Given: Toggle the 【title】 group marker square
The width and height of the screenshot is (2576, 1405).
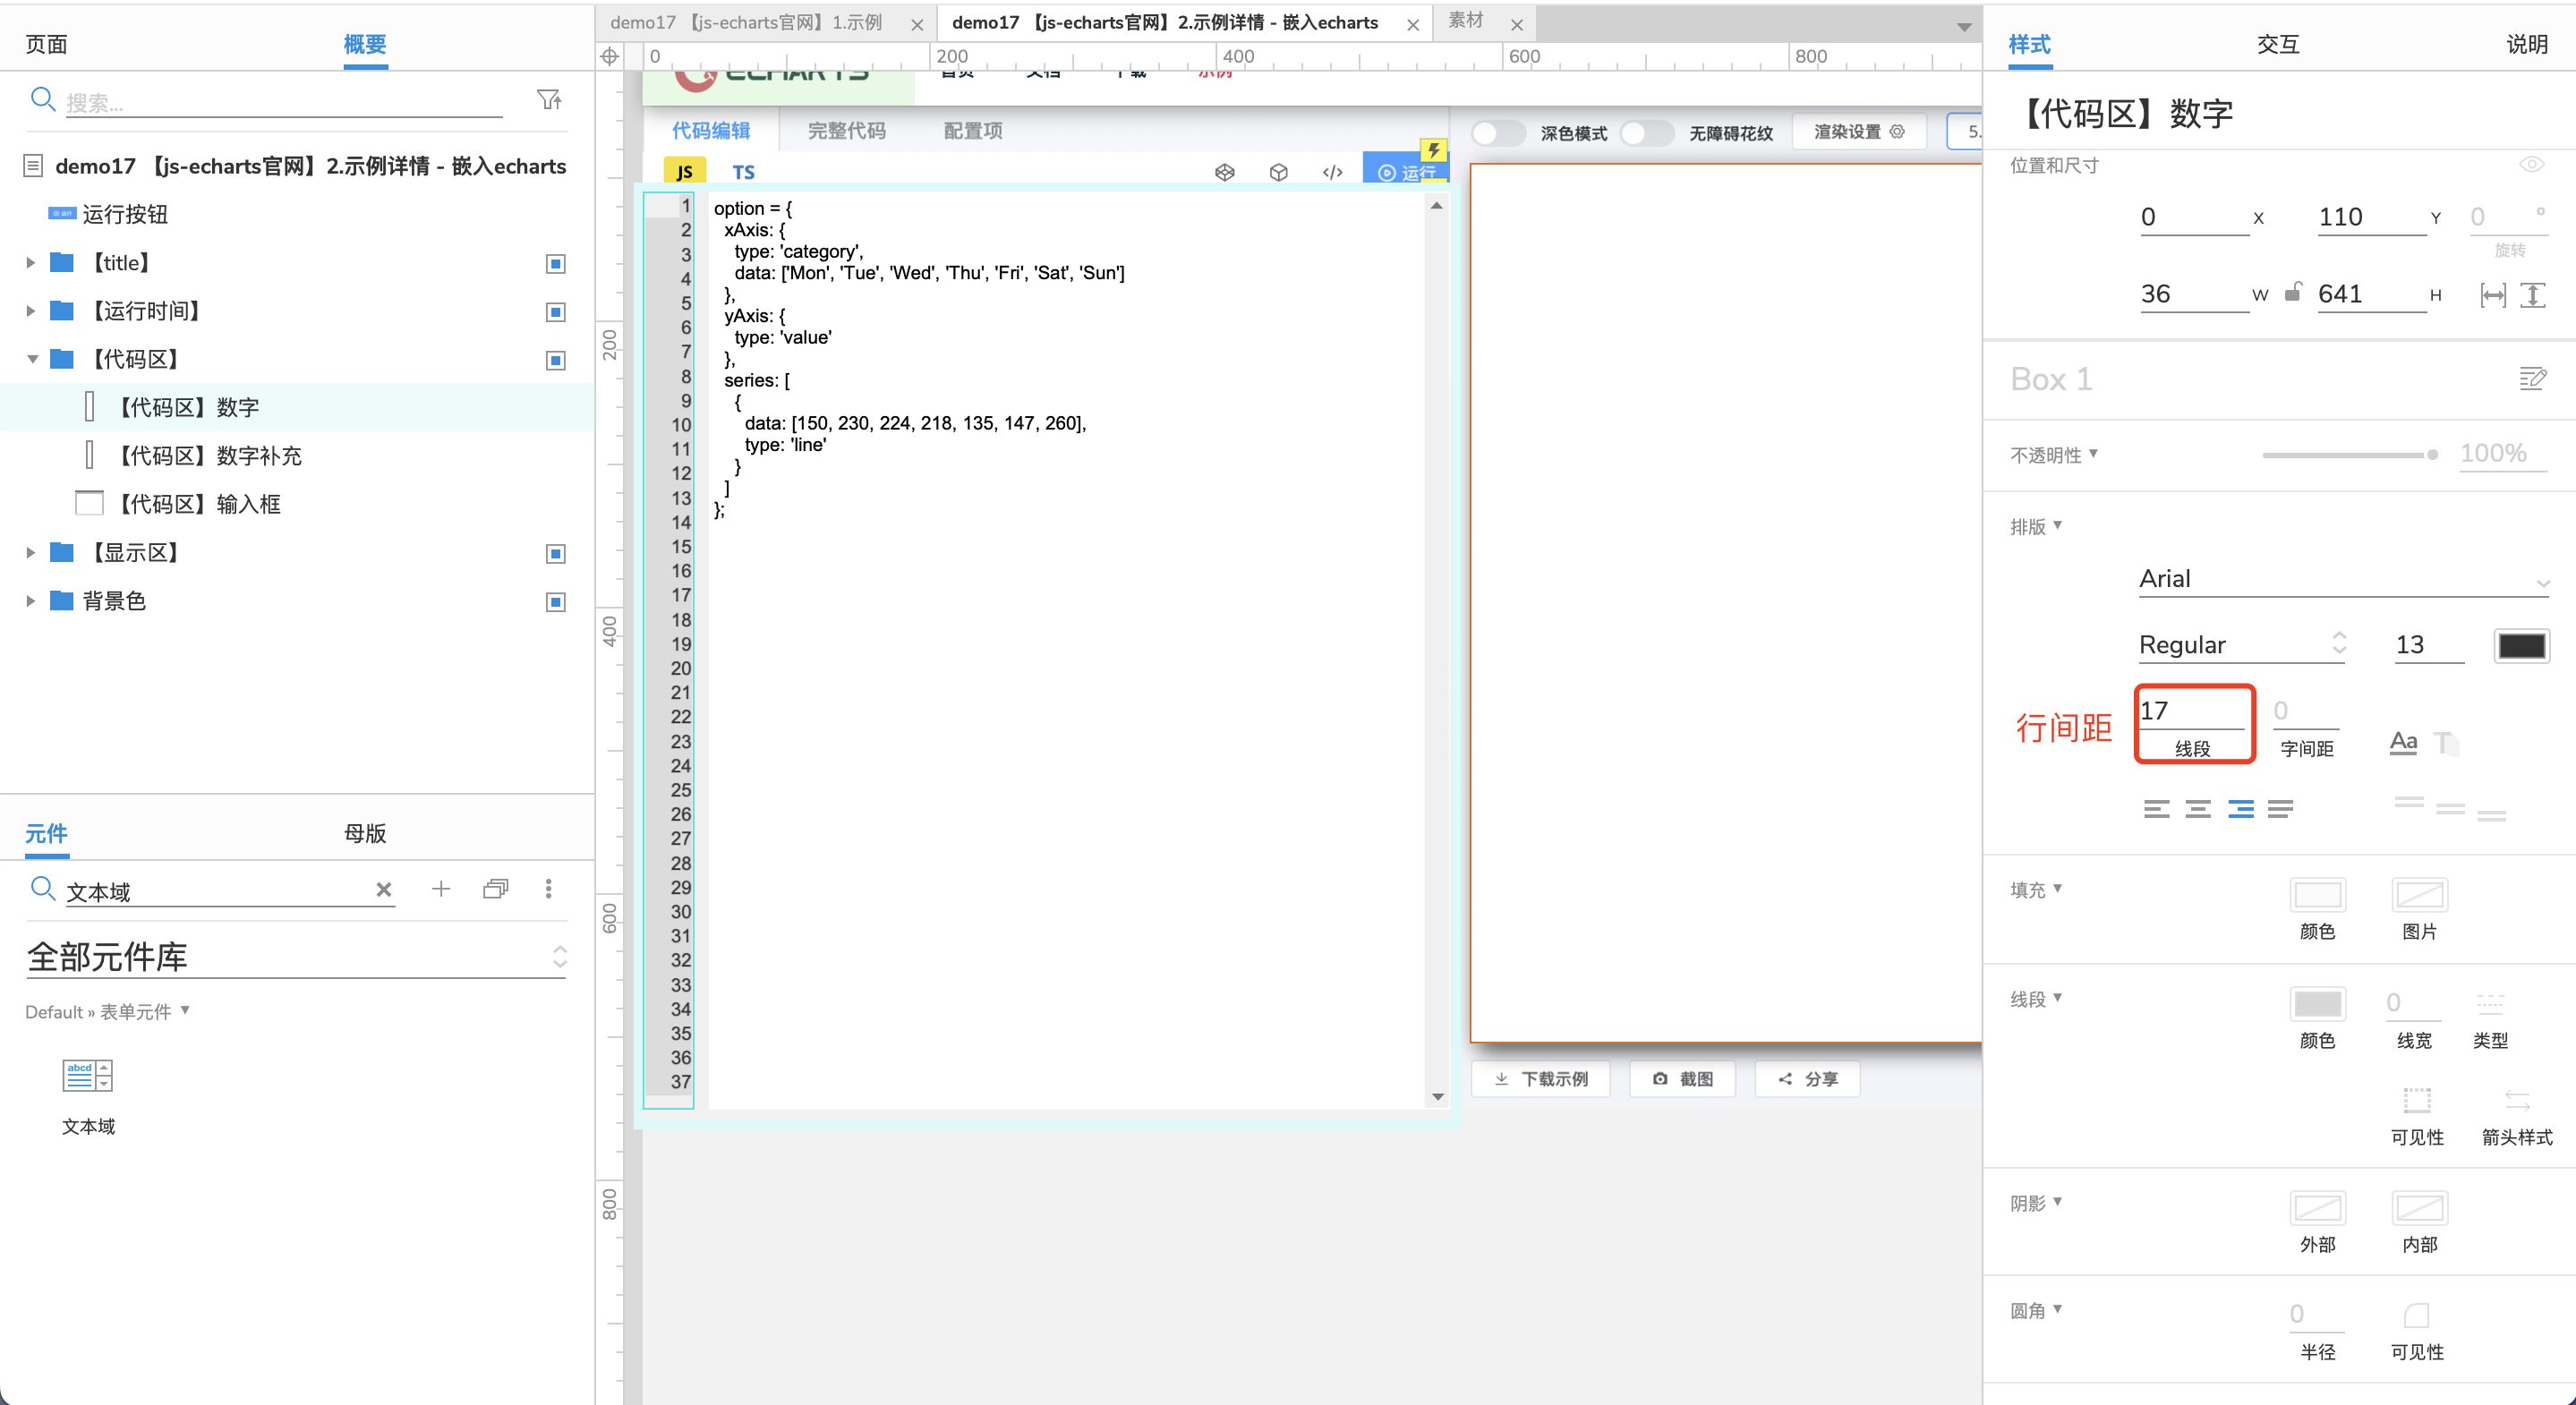Looking at the screenshot, I should (x=556, y=264).
